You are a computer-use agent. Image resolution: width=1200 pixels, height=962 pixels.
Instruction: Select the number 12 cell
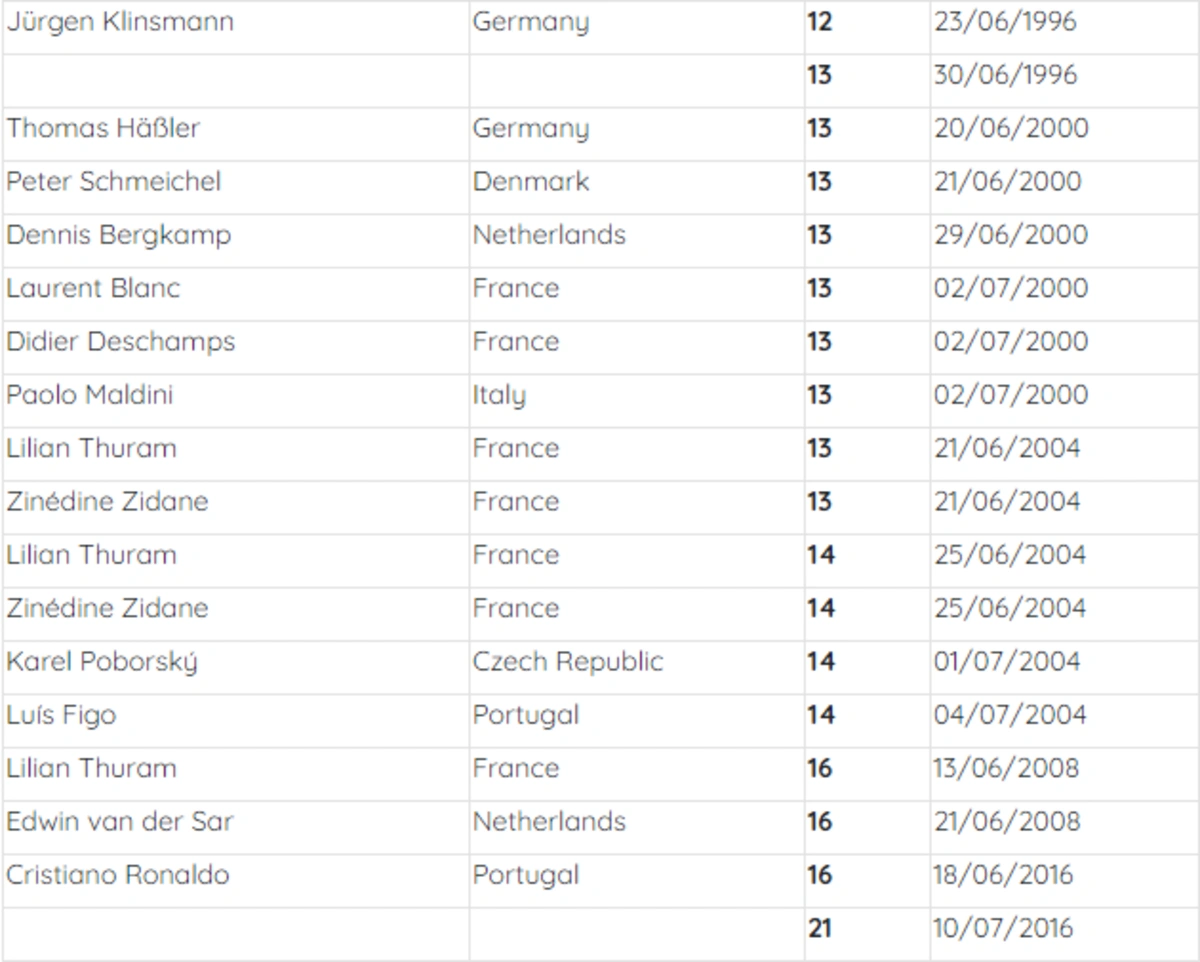pyautogui.click(x=820, y=22)
